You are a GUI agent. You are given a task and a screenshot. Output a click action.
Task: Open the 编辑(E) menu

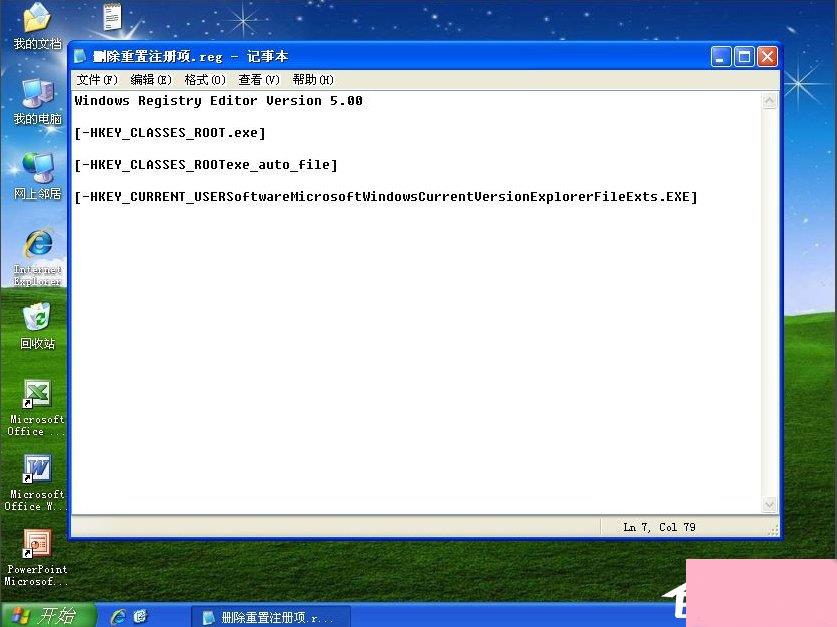point(151,80)
